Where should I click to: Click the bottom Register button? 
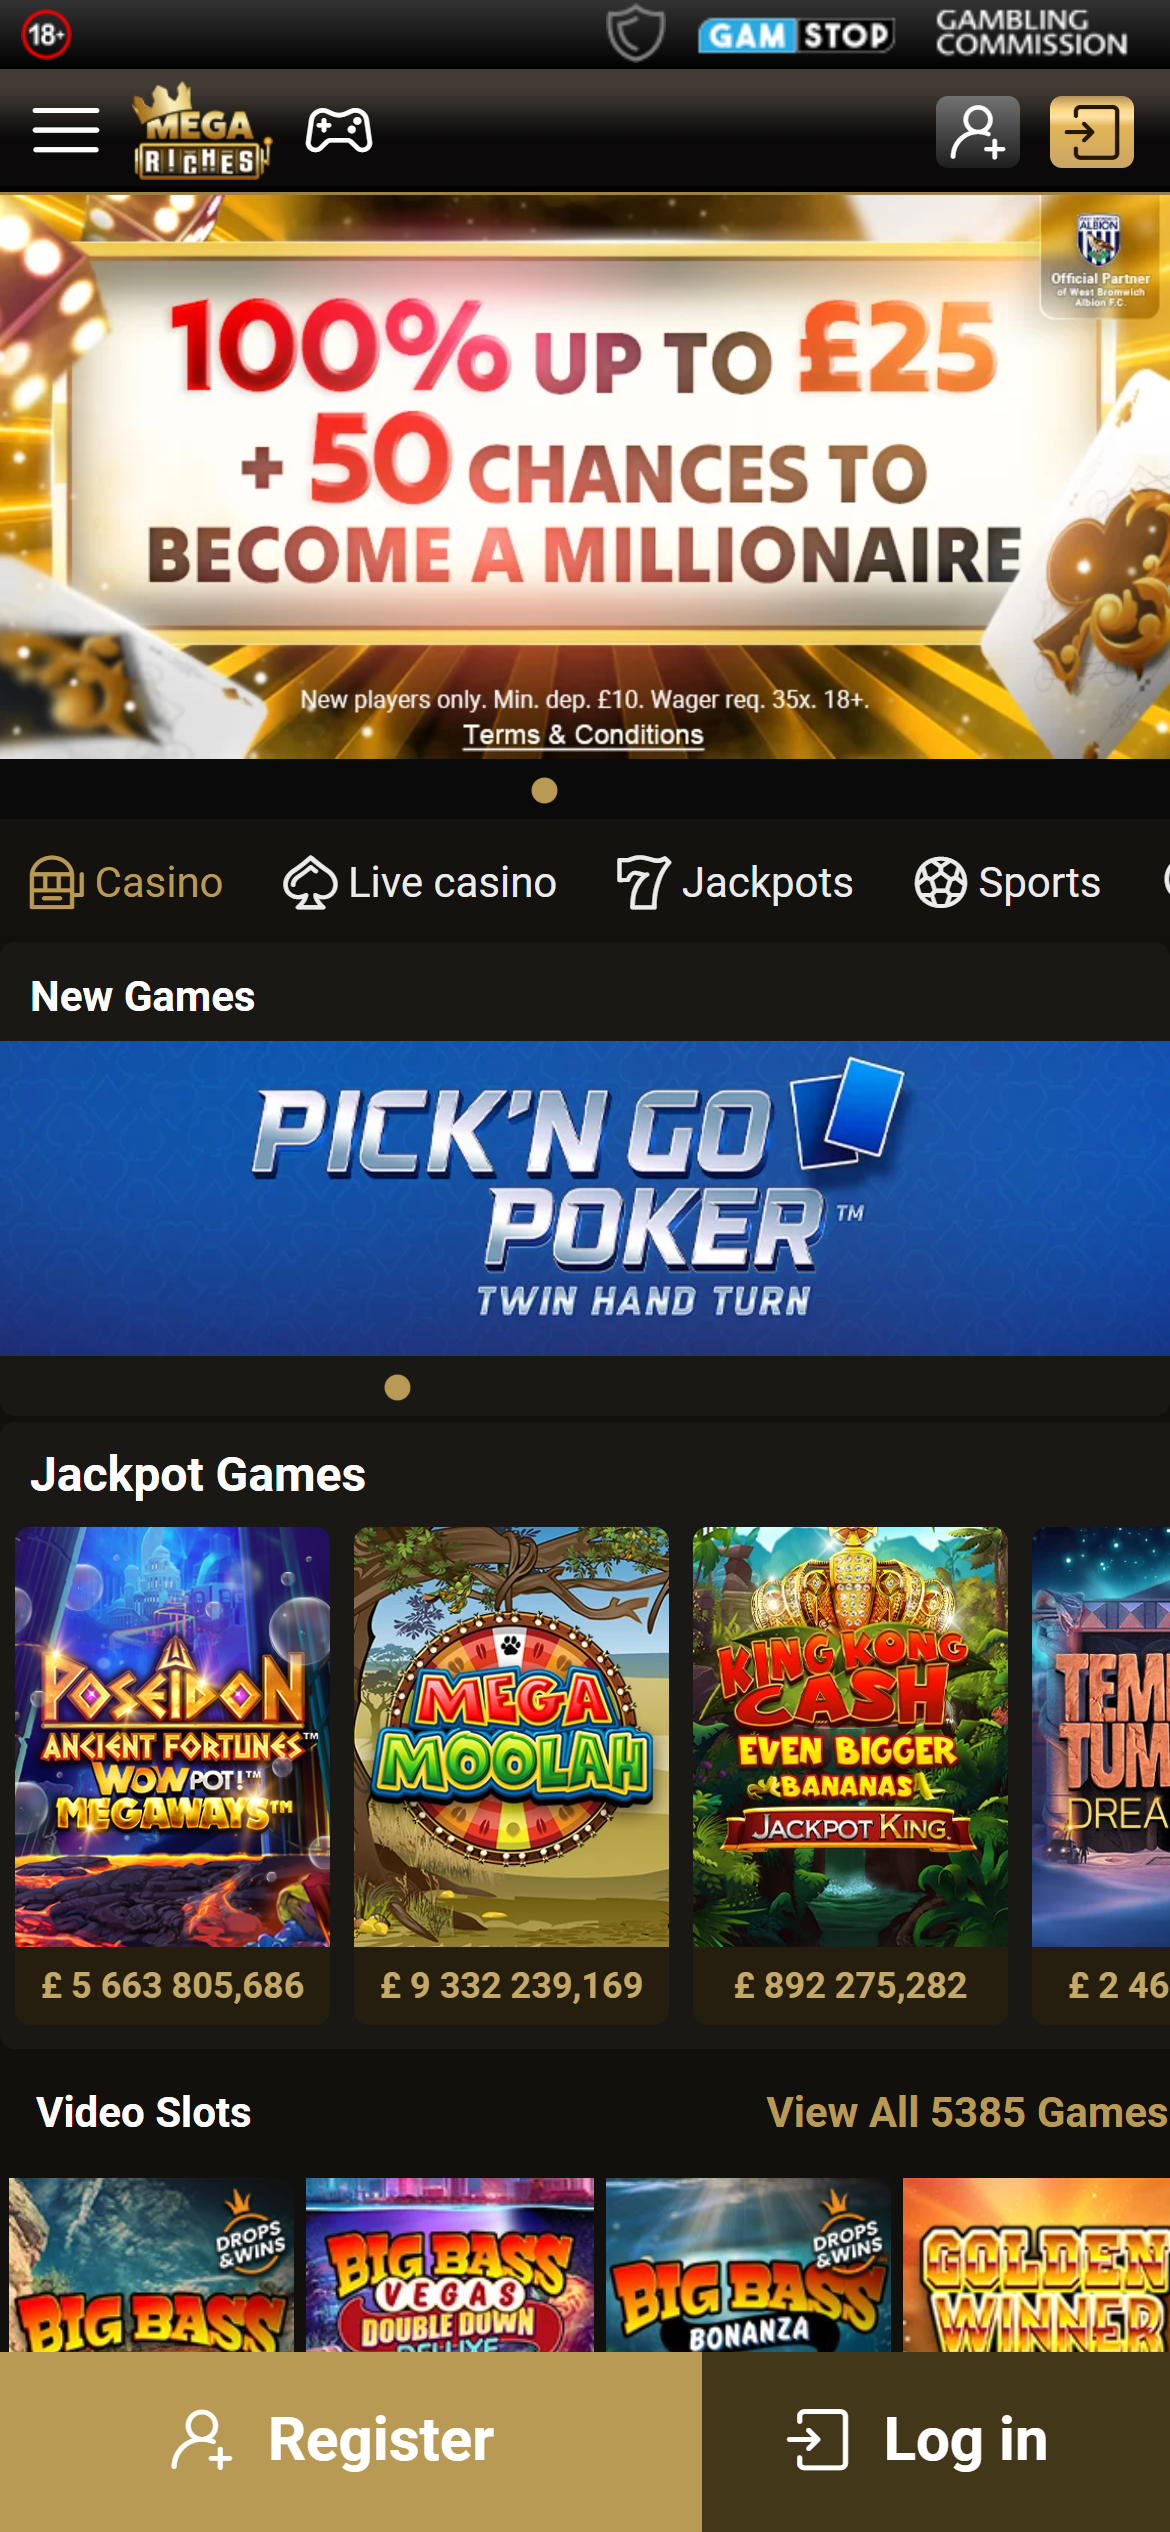point(351,2441)
